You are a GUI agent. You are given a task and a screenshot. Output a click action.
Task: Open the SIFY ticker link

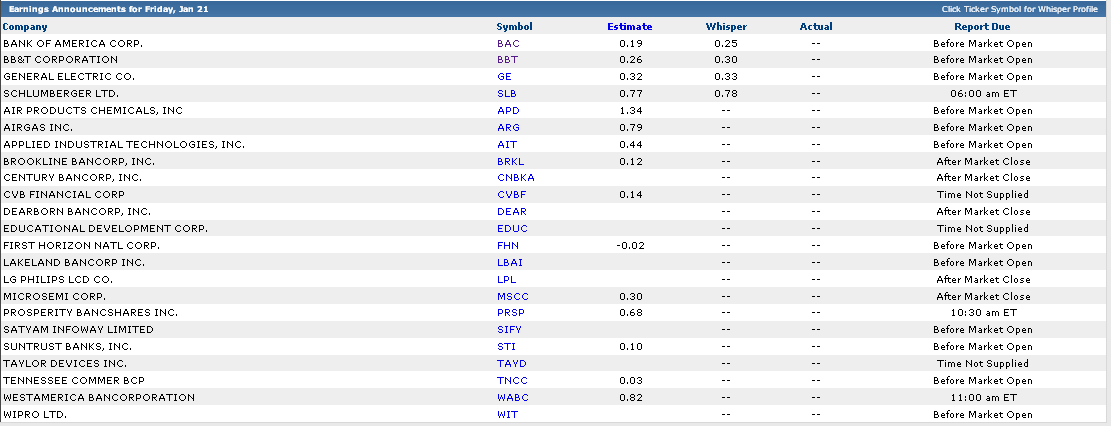pos(509,330)
